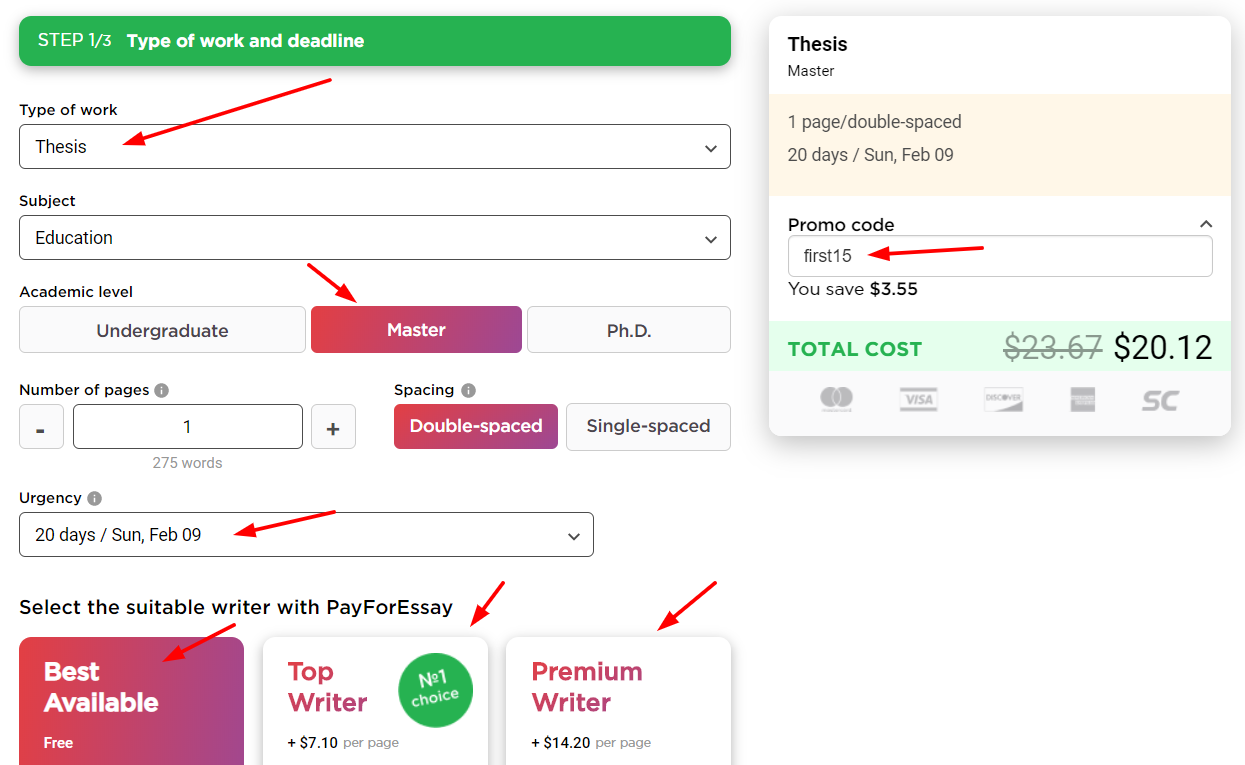Image resolution: width=1245 pixels, height=765 pixels.
Task: Select the Top Writer option
Action: 375,700
